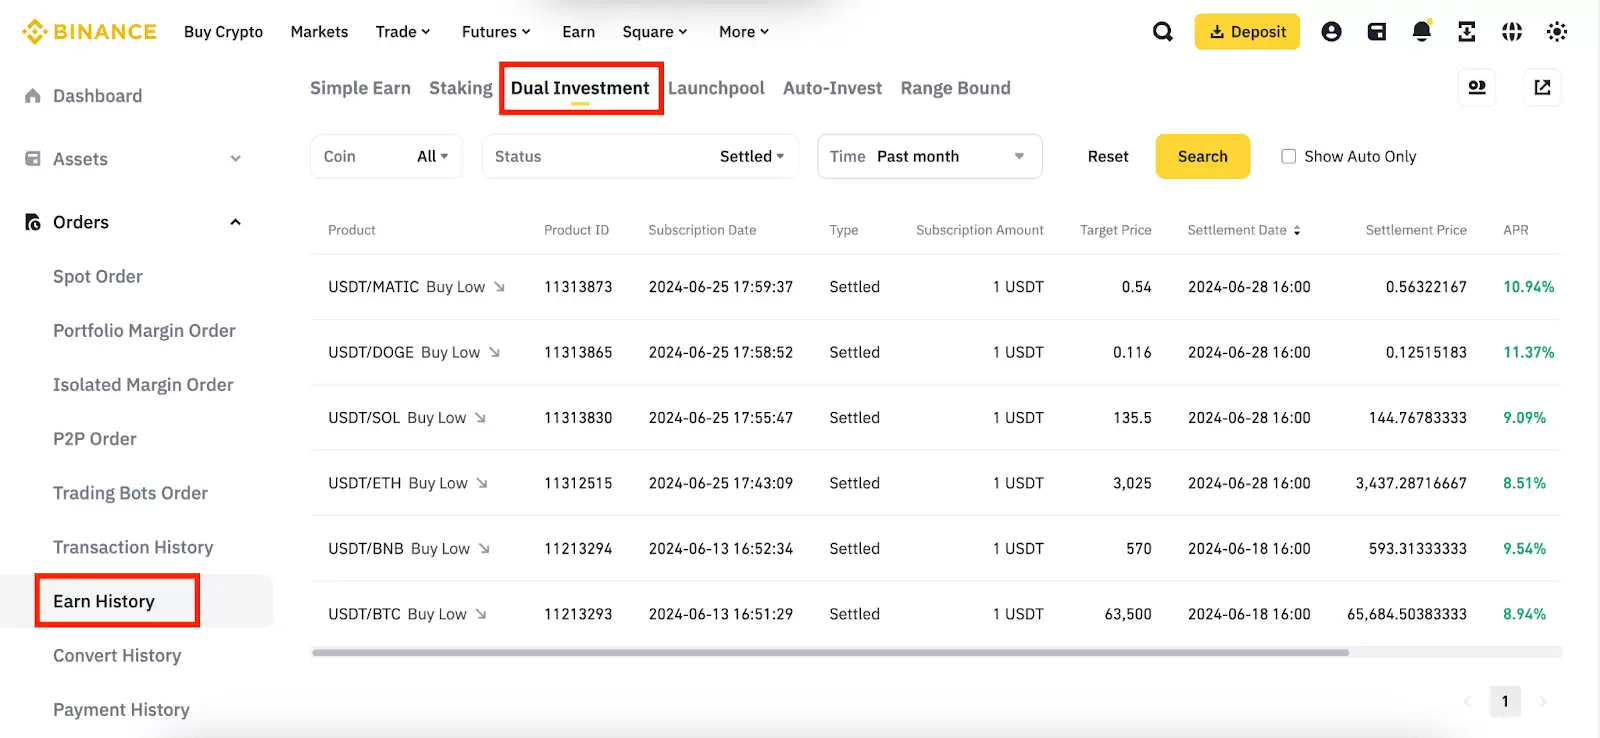Click the Binance logo
This screenshot has height=738, width=1600.
pyautogui.click(x=90, y=32)
